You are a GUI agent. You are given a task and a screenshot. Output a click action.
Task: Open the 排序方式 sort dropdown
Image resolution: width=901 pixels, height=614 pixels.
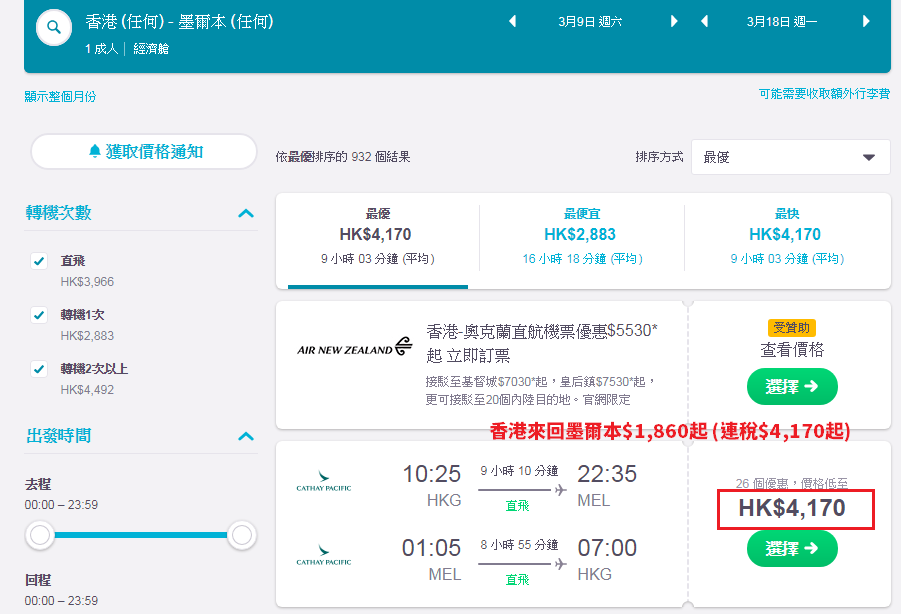click(x=791, y=157)
